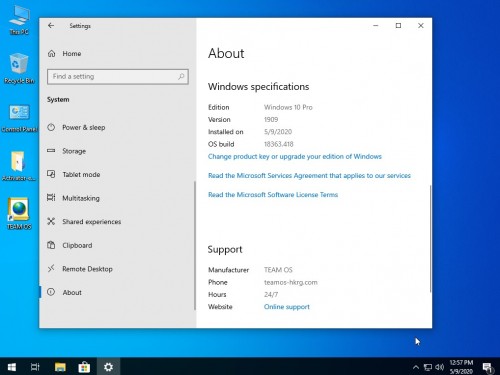Screen dimensions: 500x375
Task: Minimize the Settings window
Action: [x=376, y=26]
